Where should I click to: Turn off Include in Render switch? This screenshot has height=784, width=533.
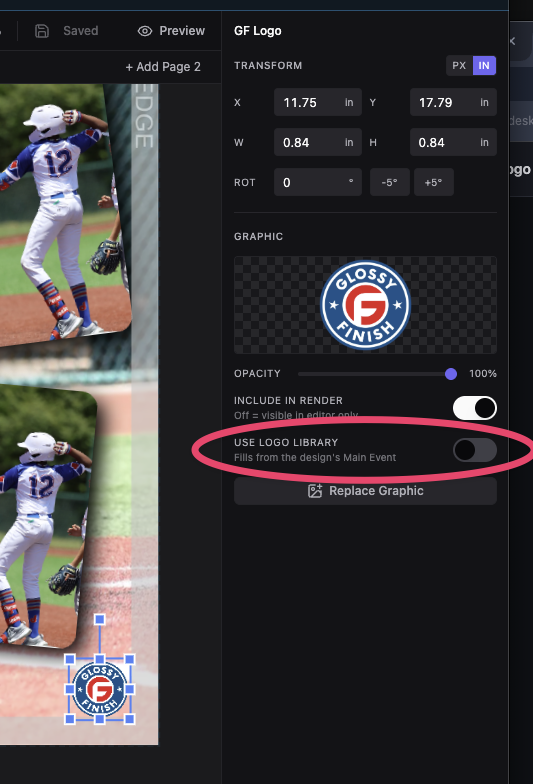(x=474, y=408)
